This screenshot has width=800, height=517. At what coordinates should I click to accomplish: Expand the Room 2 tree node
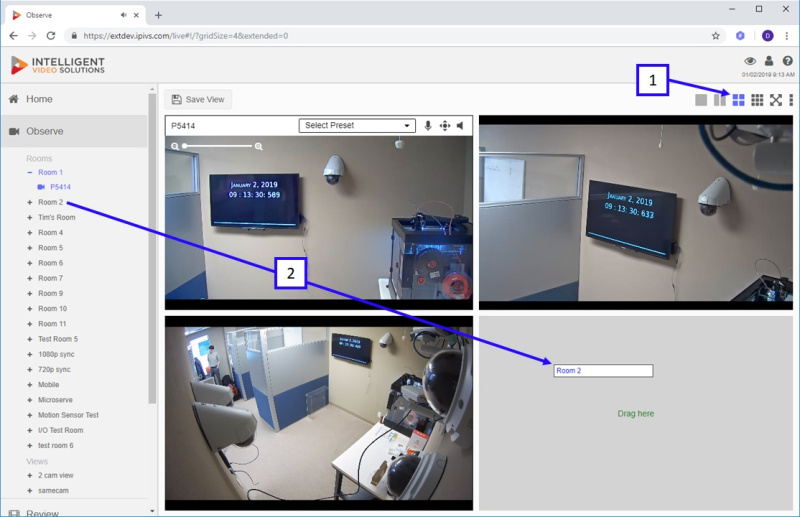[30, 202]
